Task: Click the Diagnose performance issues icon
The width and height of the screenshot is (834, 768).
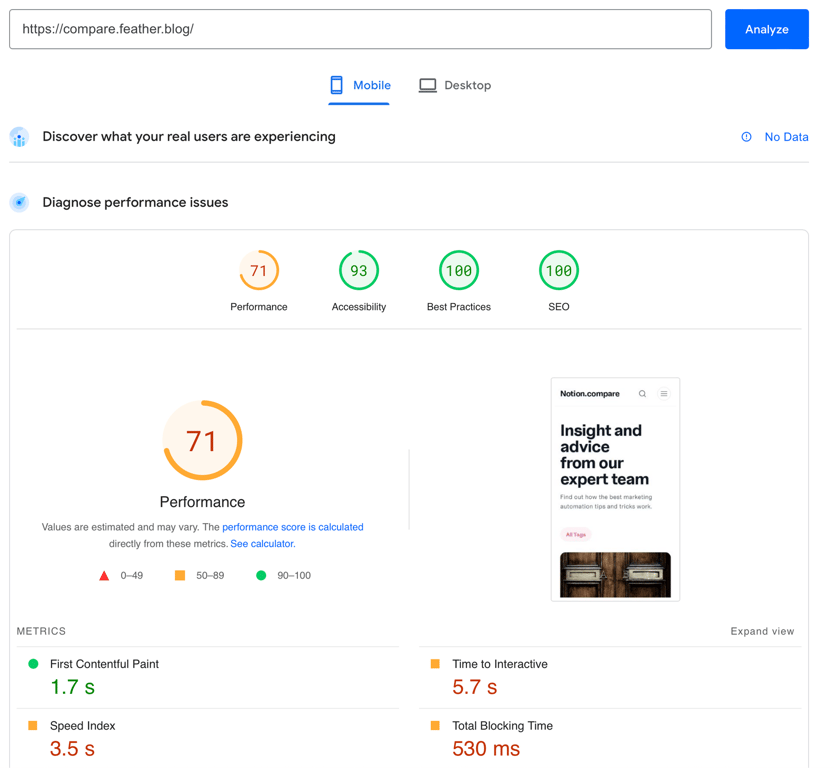Action: coord(19,203)
